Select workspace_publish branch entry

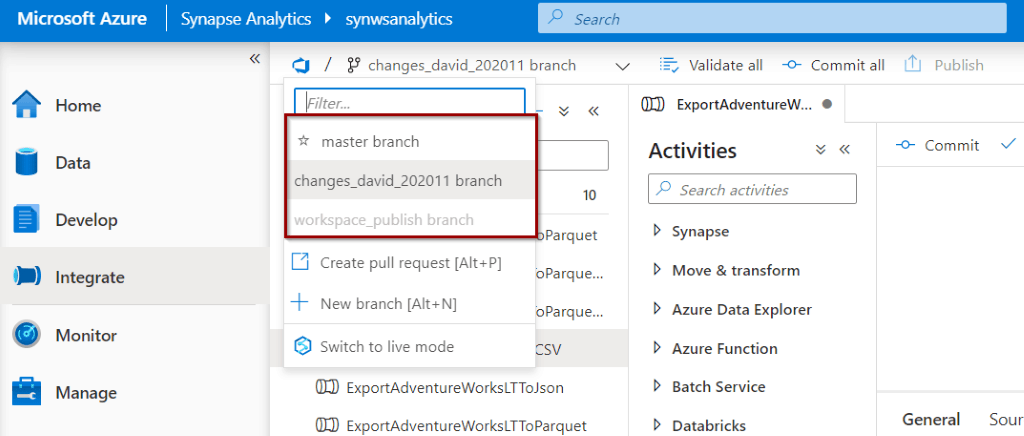[x=411, y=219]
